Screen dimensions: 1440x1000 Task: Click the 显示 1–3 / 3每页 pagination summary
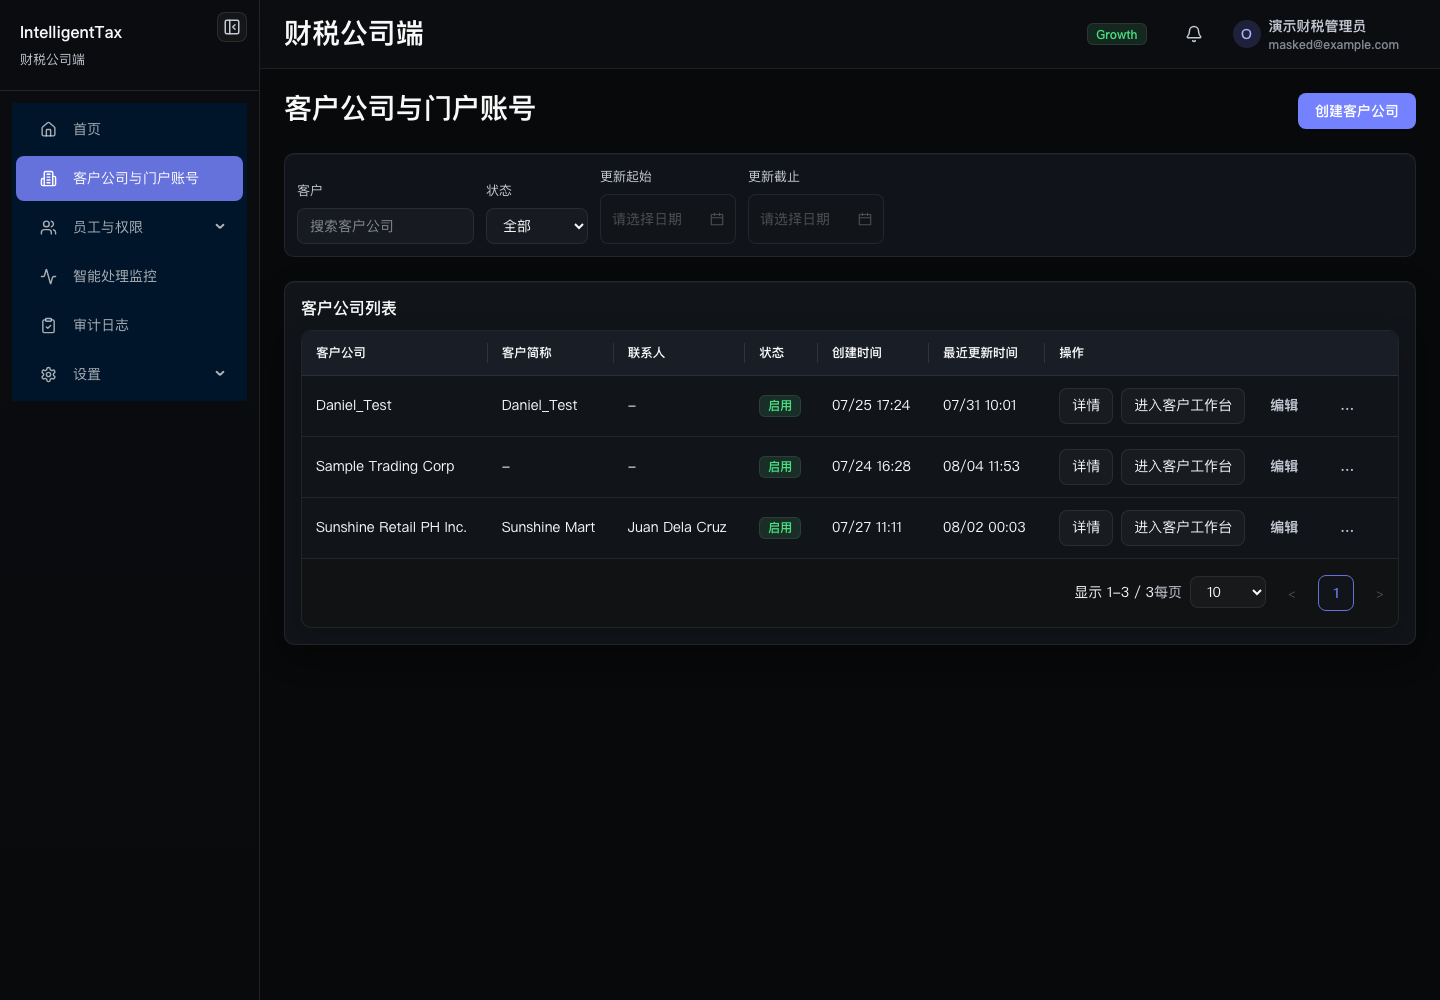click(x=1128, y=592)
